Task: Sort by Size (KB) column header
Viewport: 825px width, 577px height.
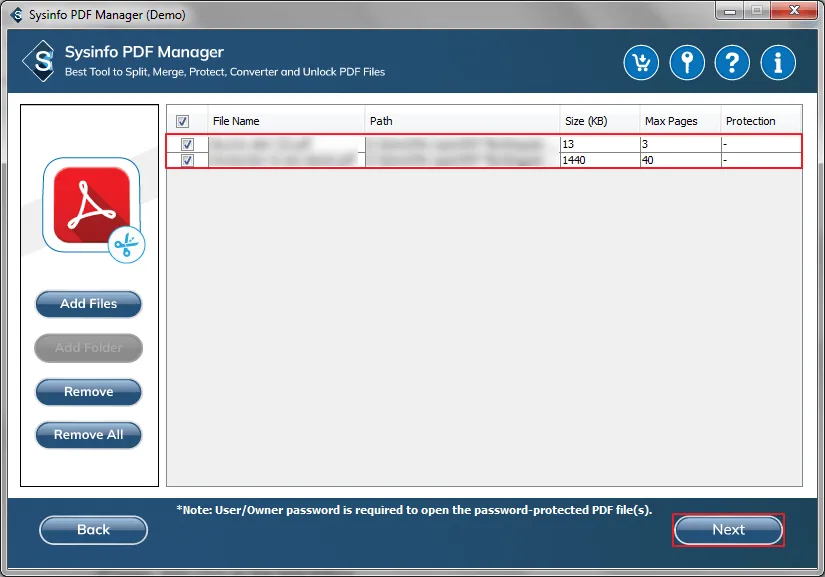Action: click(600, 121)
